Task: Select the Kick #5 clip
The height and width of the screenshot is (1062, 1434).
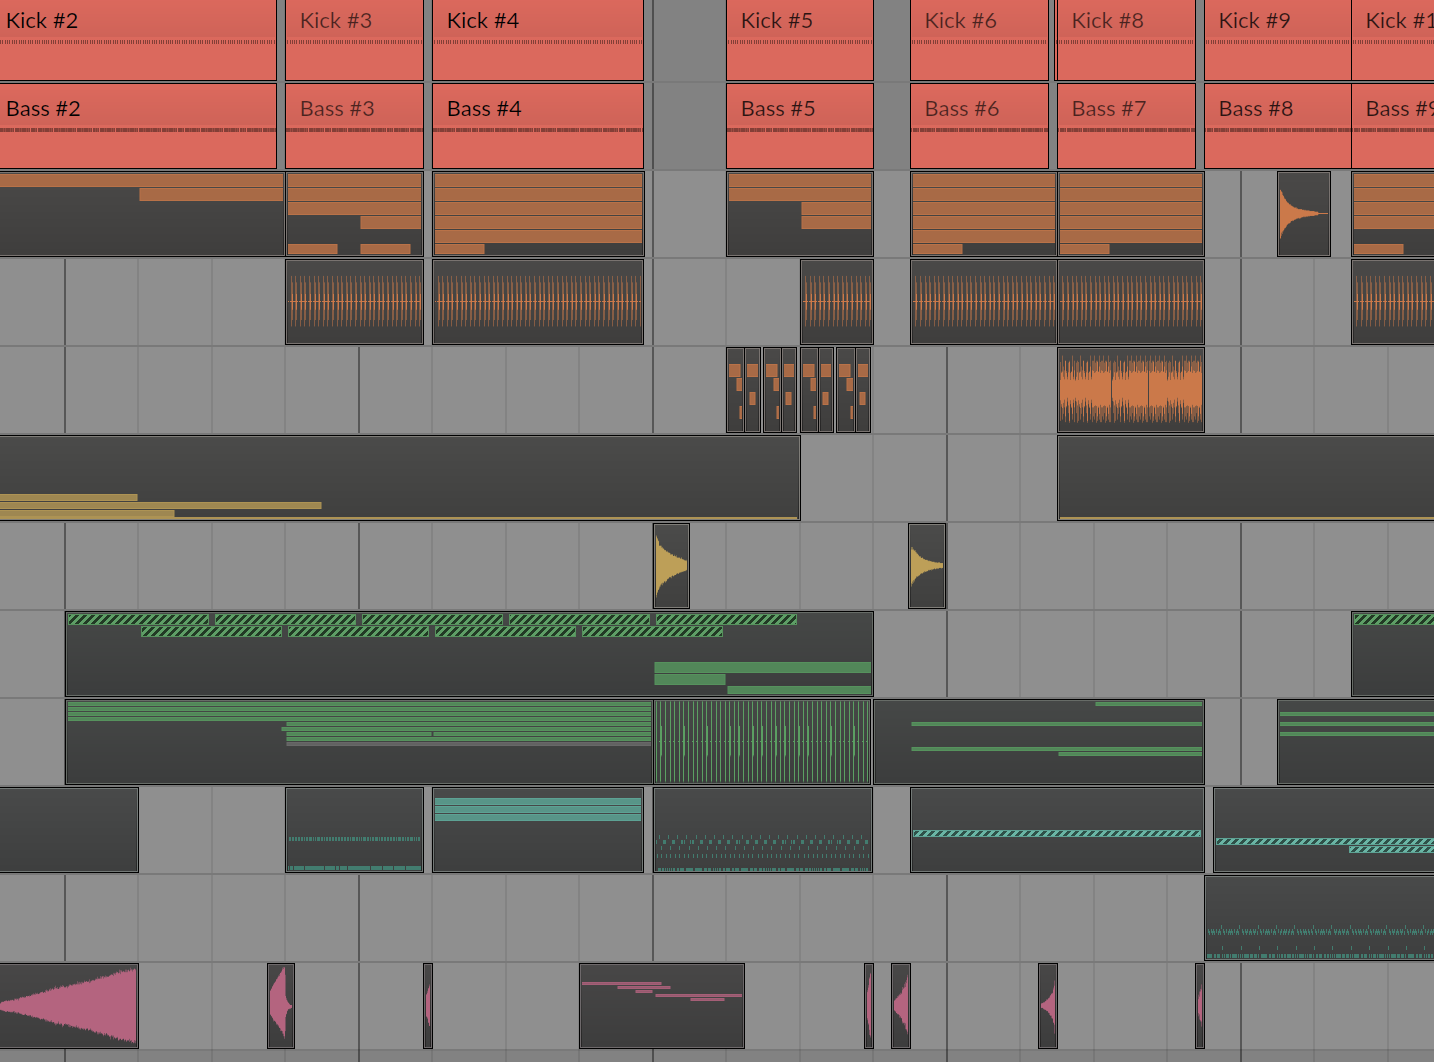Action: click(800, 40)
